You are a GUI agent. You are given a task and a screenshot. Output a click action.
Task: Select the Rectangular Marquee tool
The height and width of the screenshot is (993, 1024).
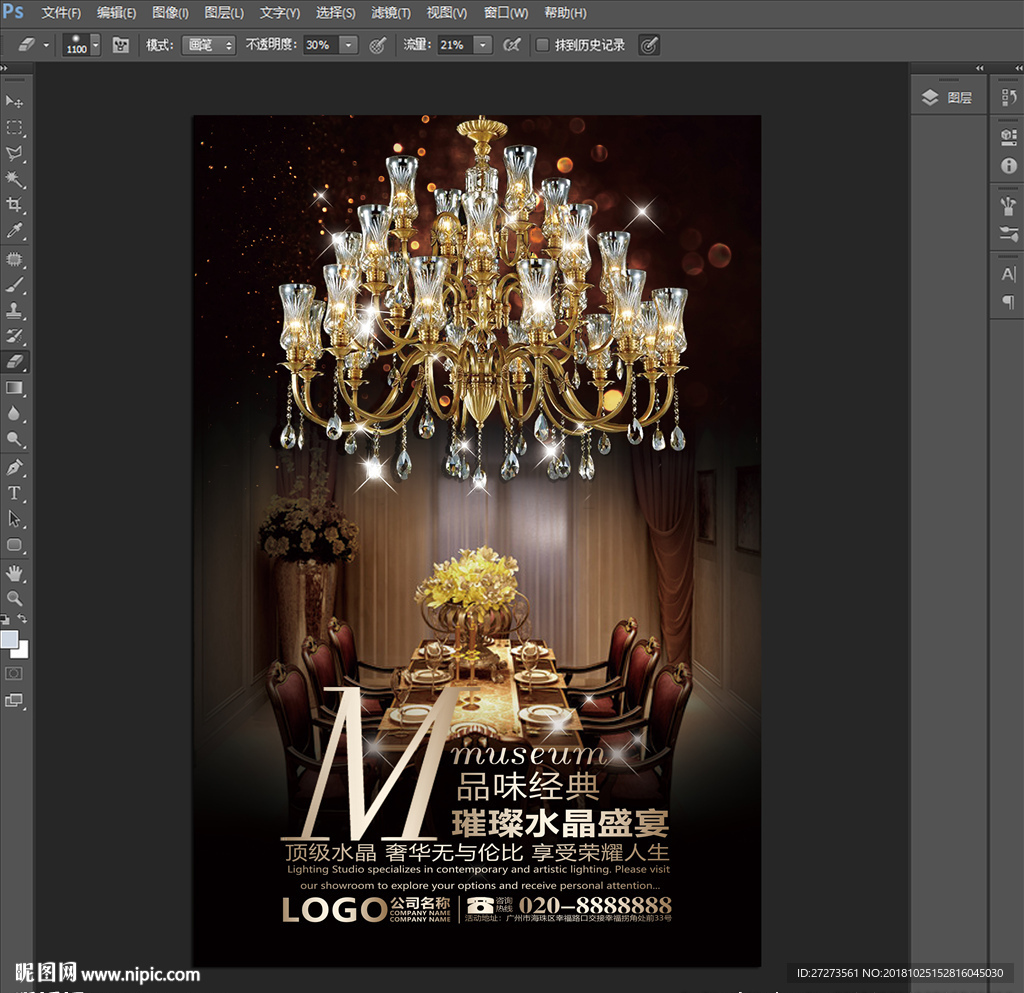pos(14,127)
